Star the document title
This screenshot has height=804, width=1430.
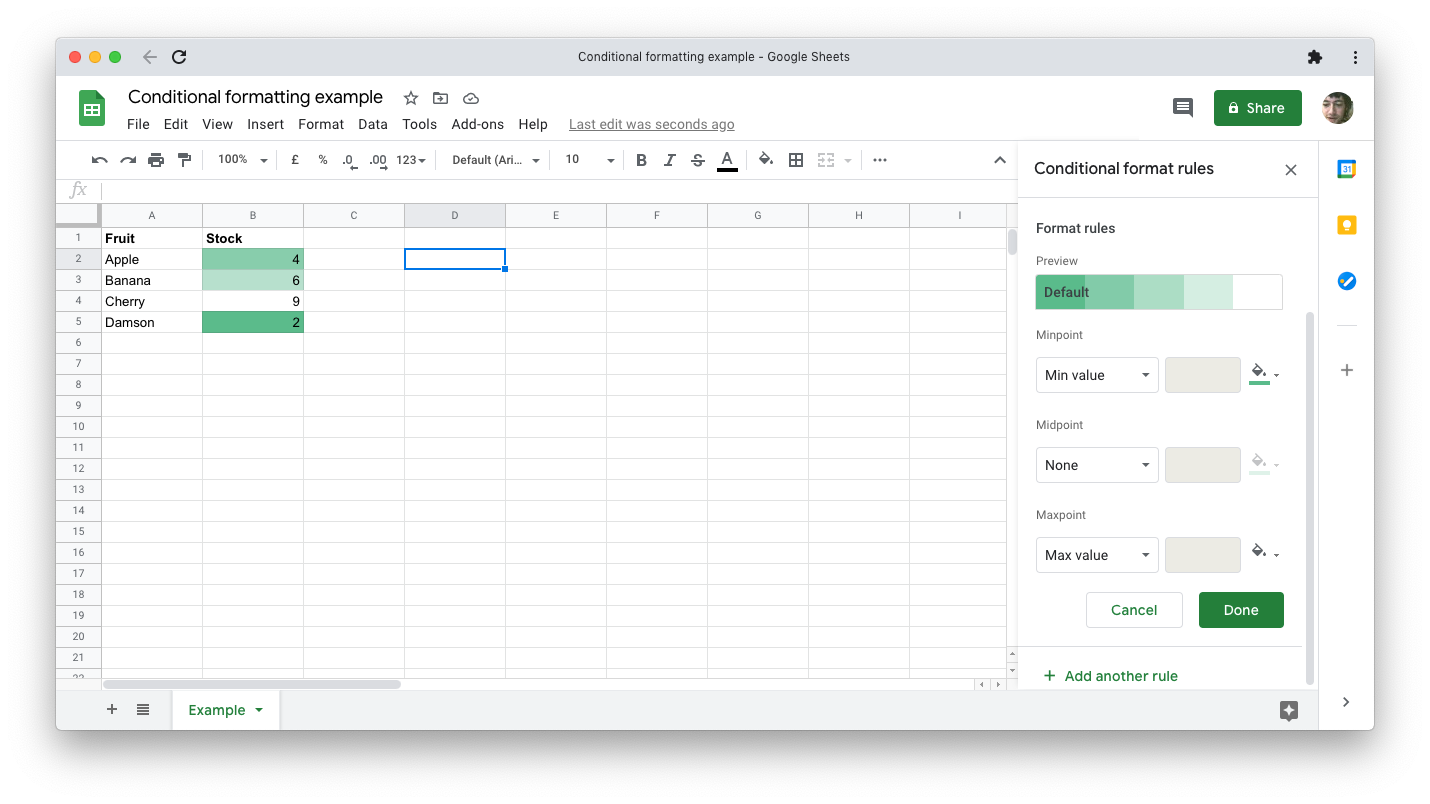click(x=410, y=98)
